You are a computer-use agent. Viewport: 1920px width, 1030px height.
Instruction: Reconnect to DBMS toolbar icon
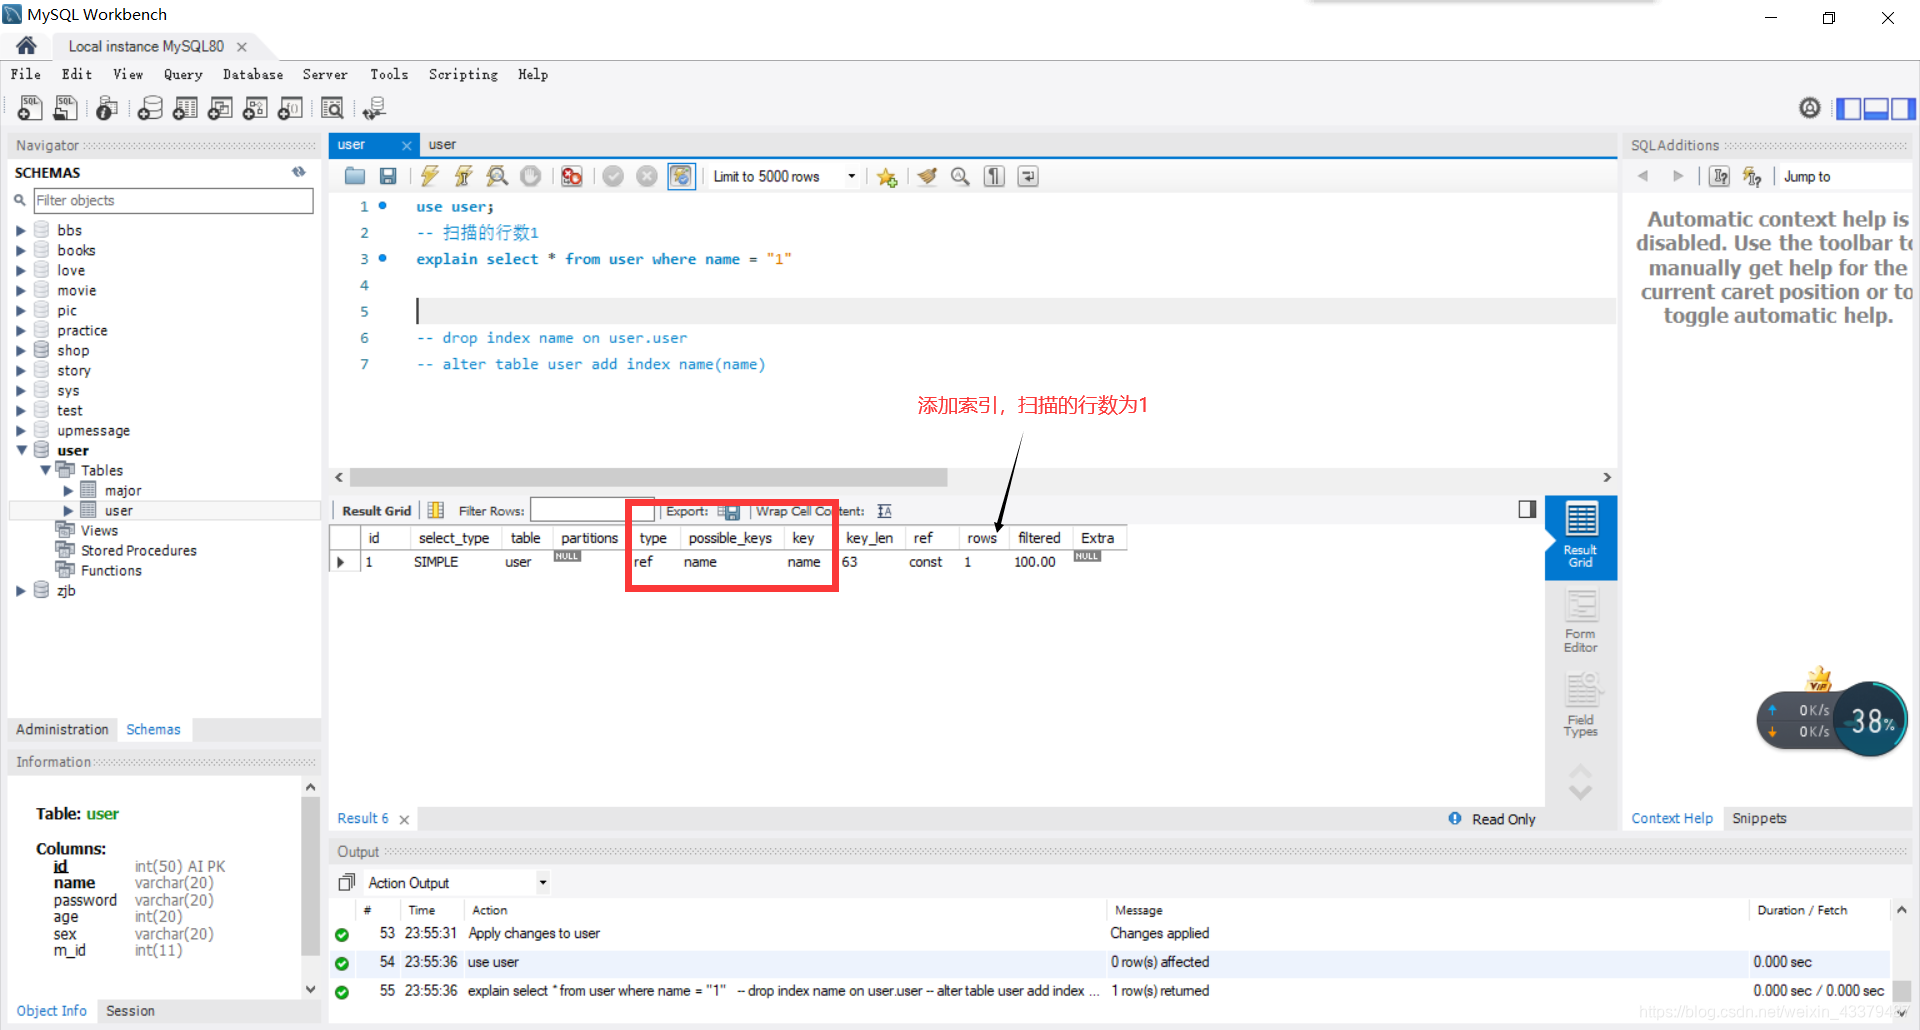pos(374,108)
